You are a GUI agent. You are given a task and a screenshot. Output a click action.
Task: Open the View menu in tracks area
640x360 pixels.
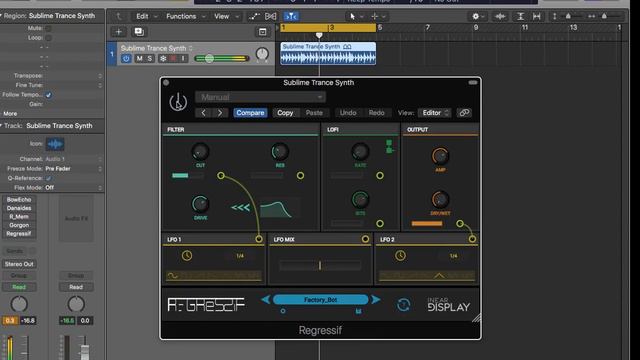click(226, 16)
